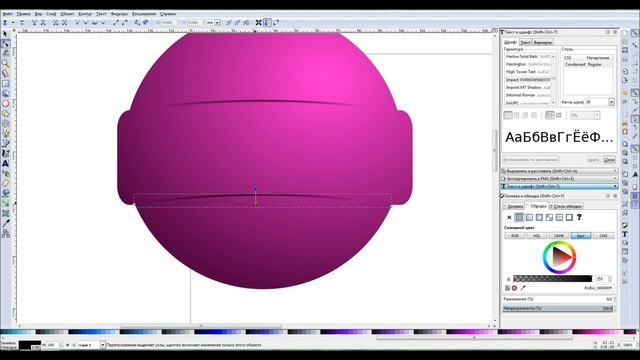
Task: Switch to the Стиль обводки tab
Action: pos(566,207)
